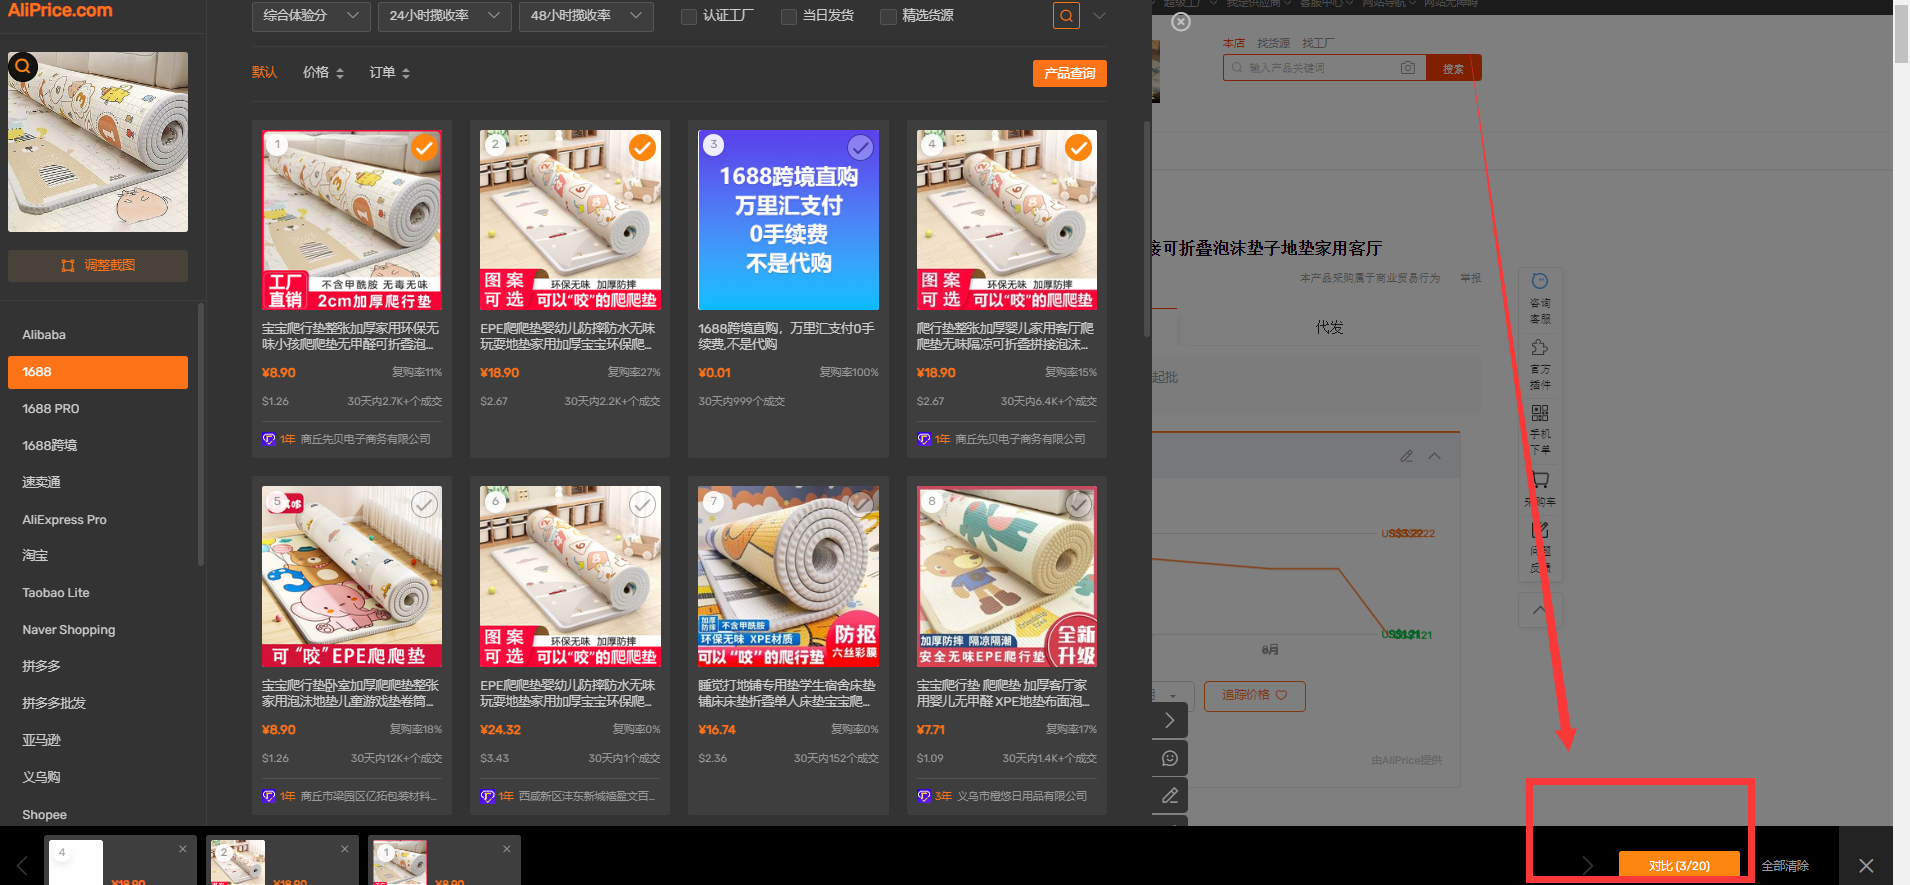
Task: Click the 追踪价格 heart button
Action: tap(1254, 695)
